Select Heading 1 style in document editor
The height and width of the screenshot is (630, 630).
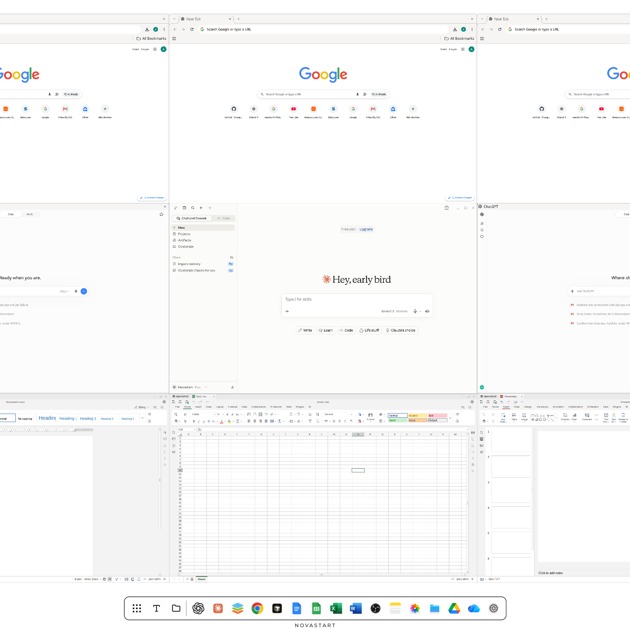tap(47, 418)
